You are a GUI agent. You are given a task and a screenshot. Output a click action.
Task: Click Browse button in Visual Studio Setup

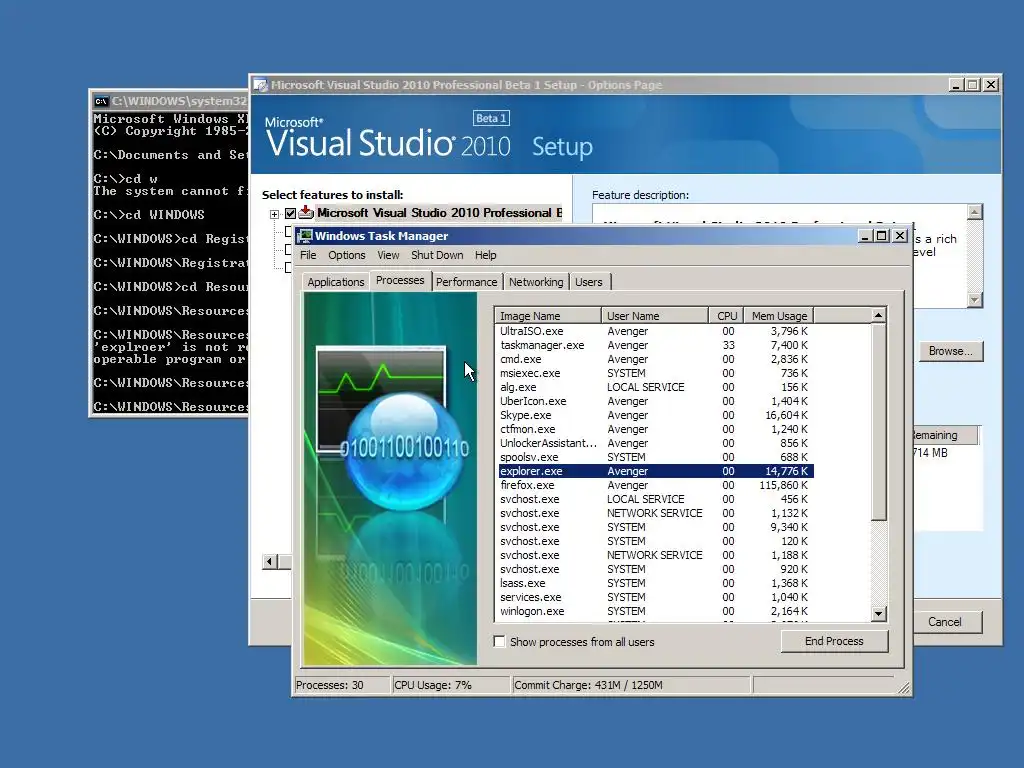pos(950,351)
